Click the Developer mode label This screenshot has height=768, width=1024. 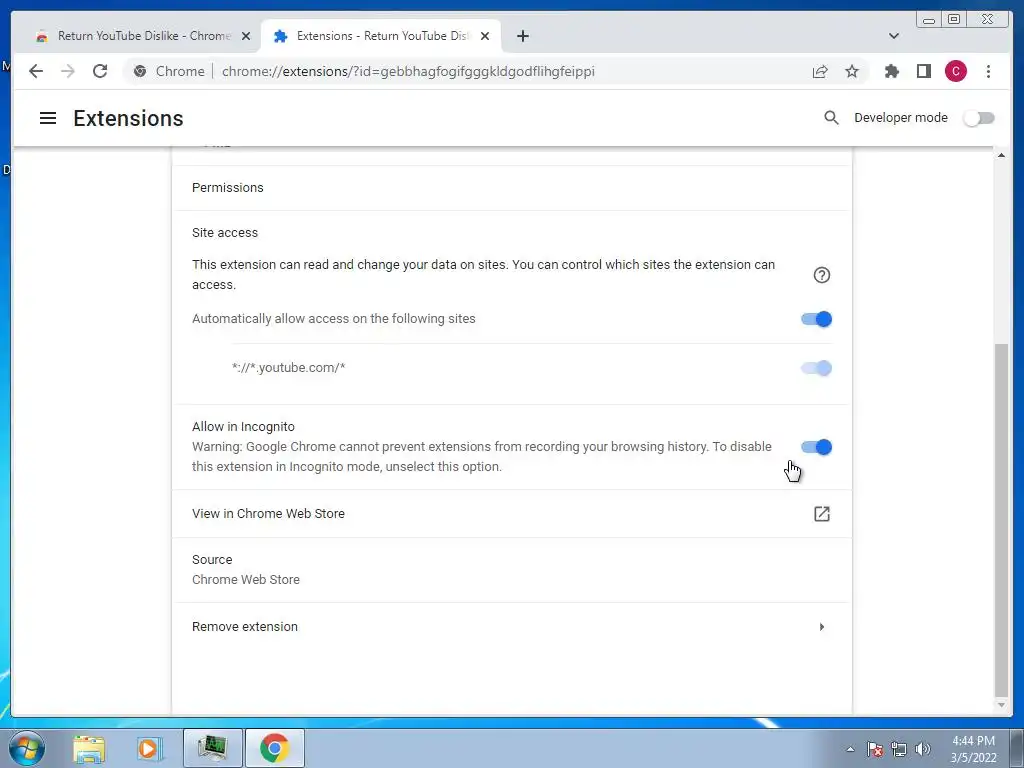901,118
